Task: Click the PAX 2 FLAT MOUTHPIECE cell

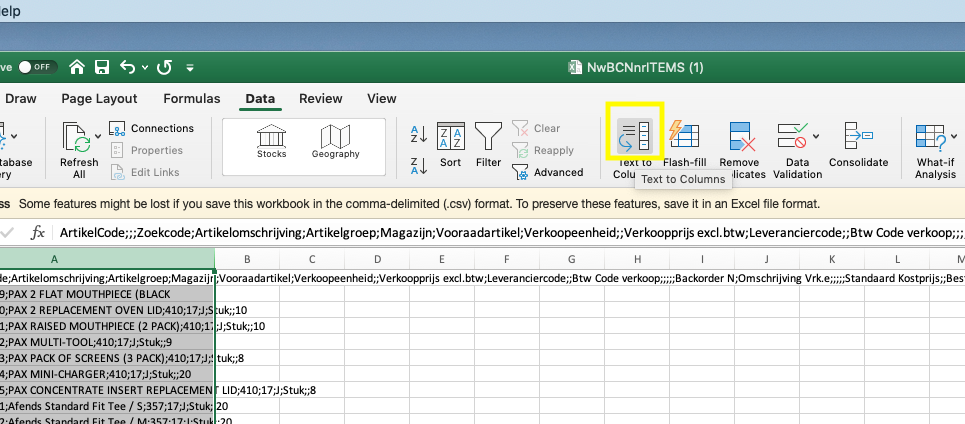Action: pyautogui.click(x=107, y=294)
